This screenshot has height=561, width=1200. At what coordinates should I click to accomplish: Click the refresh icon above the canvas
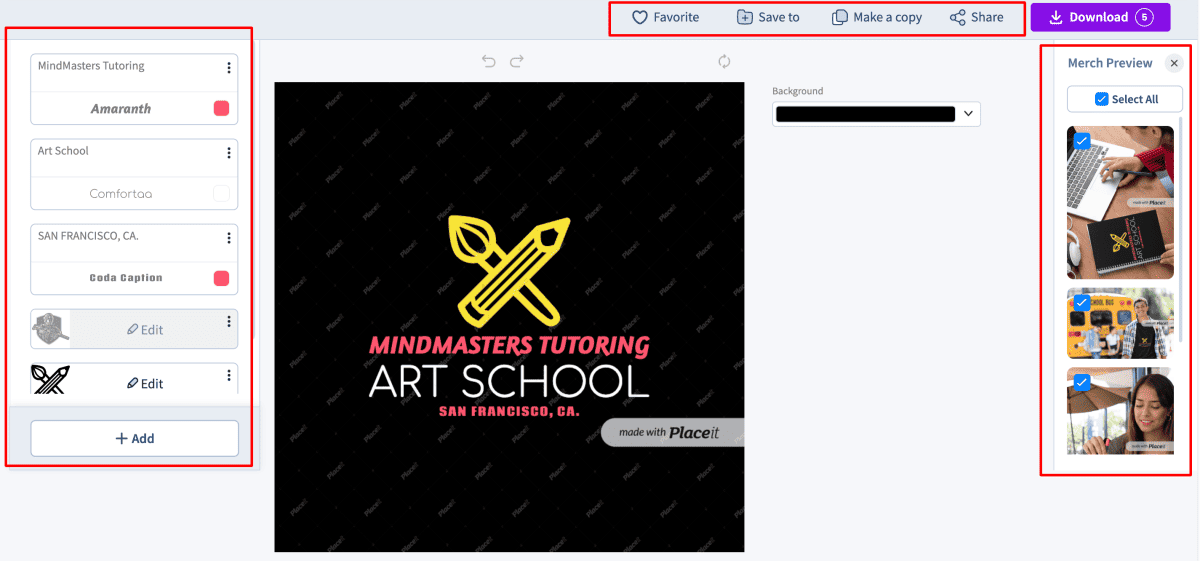724,62
